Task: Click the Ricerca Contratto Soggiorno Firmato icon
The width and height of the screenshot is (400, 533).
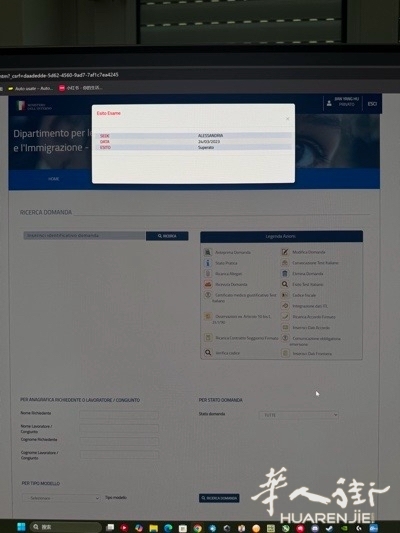Action: (208, 338)
